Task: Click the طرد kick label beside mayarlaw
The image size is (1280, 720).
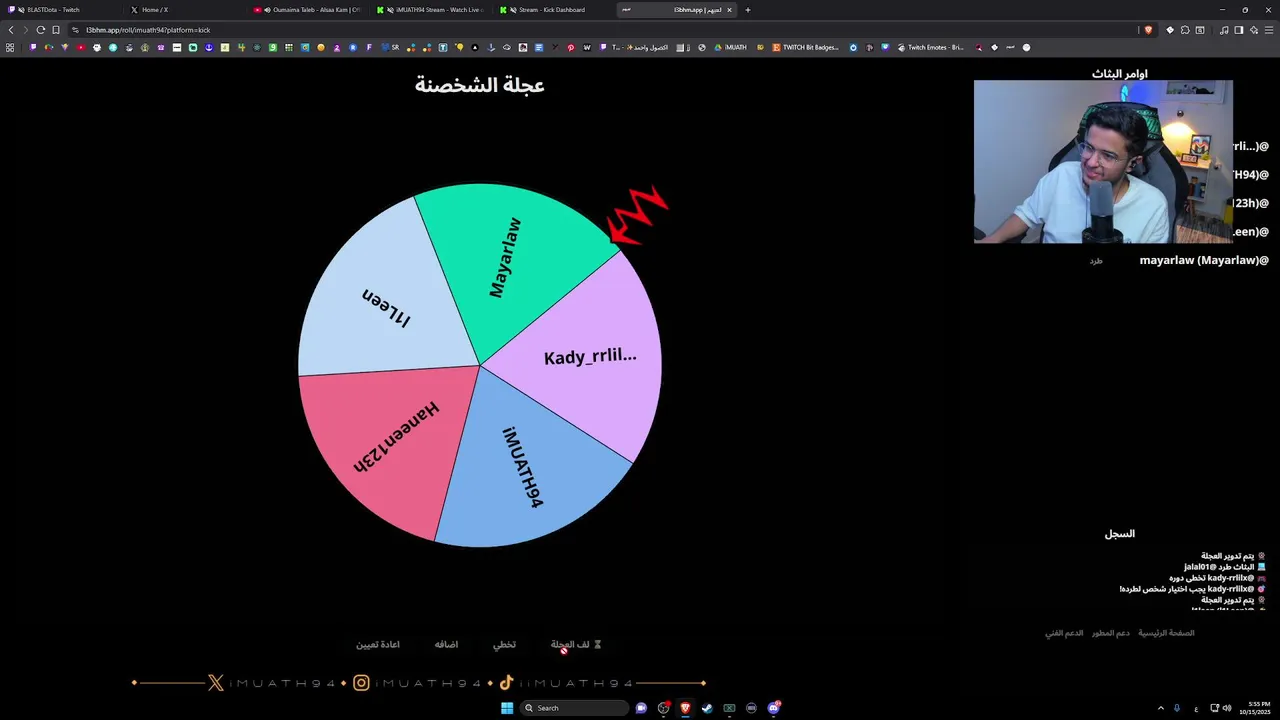Action: (x=1096, y=261)
